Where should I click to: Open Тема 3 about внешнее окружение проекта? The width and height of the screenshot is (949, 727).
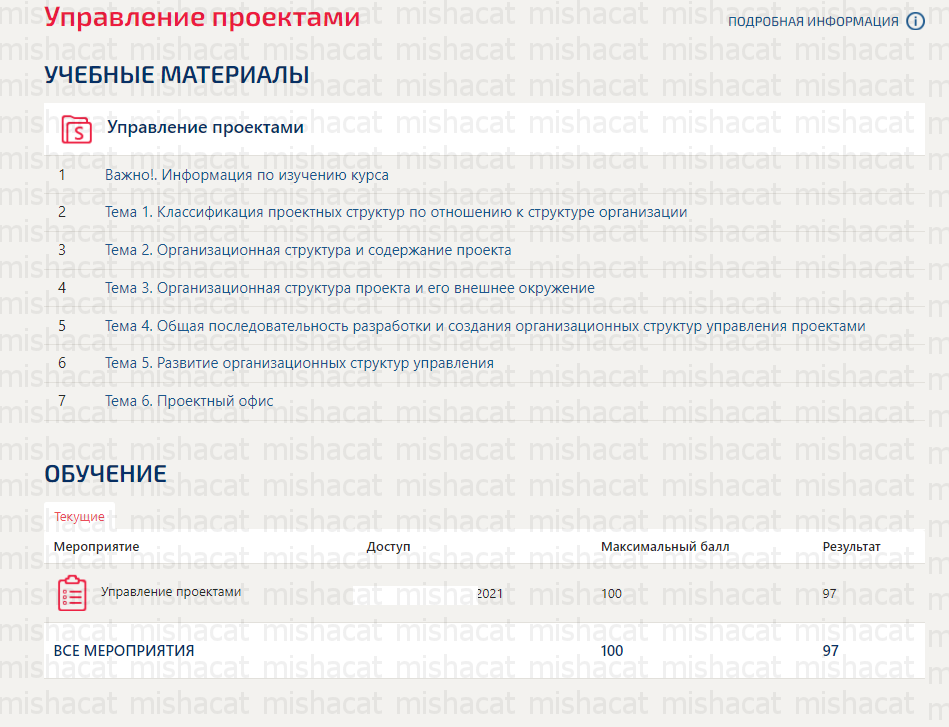[x=350, y=288]
